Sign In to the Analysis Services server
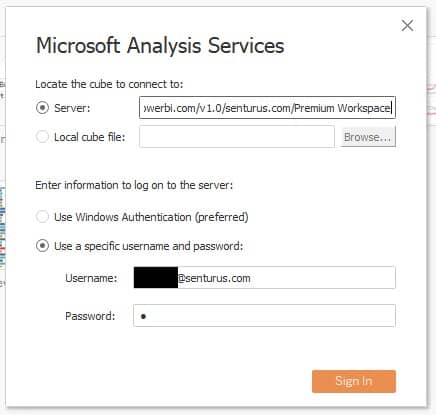Image resolution: width=436 pixels, height=415 pixels. point(354,381)
